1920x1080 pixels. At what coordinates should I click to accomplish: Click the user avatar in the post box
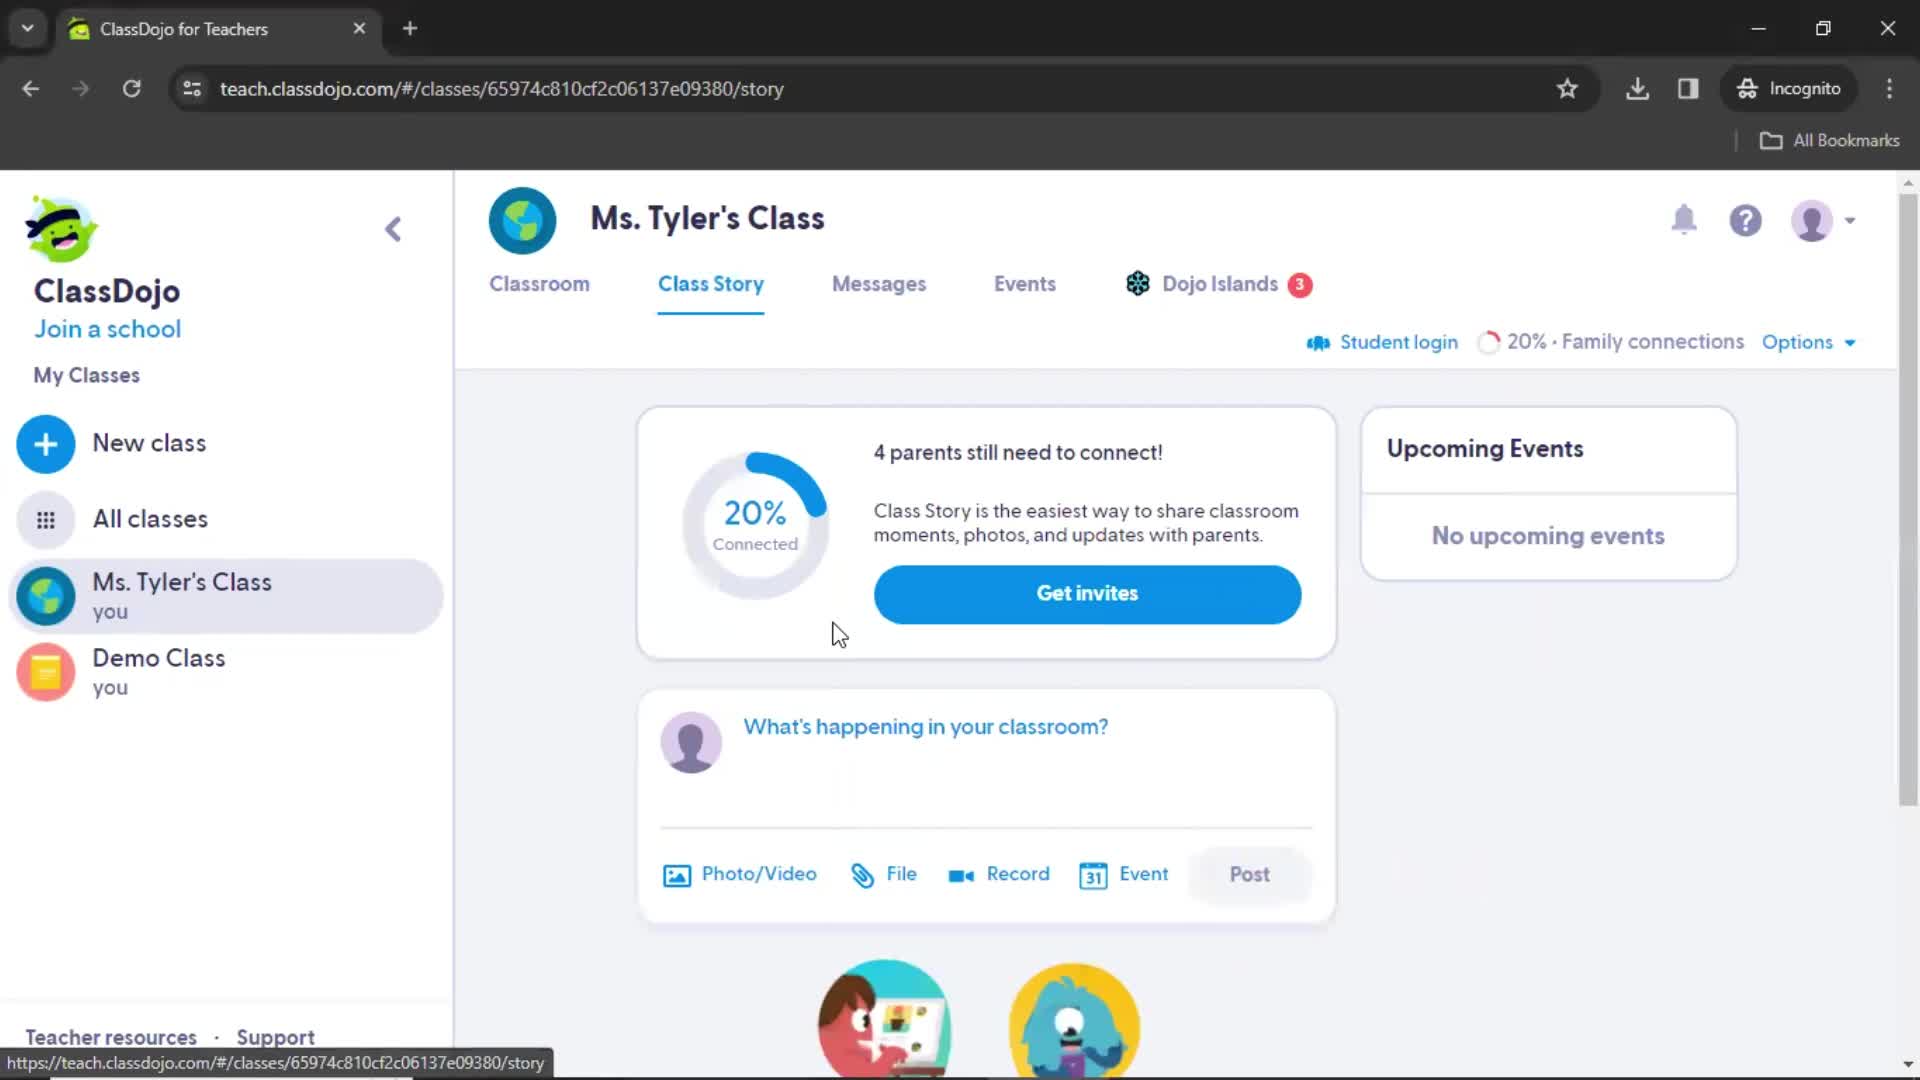click(691, 742)
